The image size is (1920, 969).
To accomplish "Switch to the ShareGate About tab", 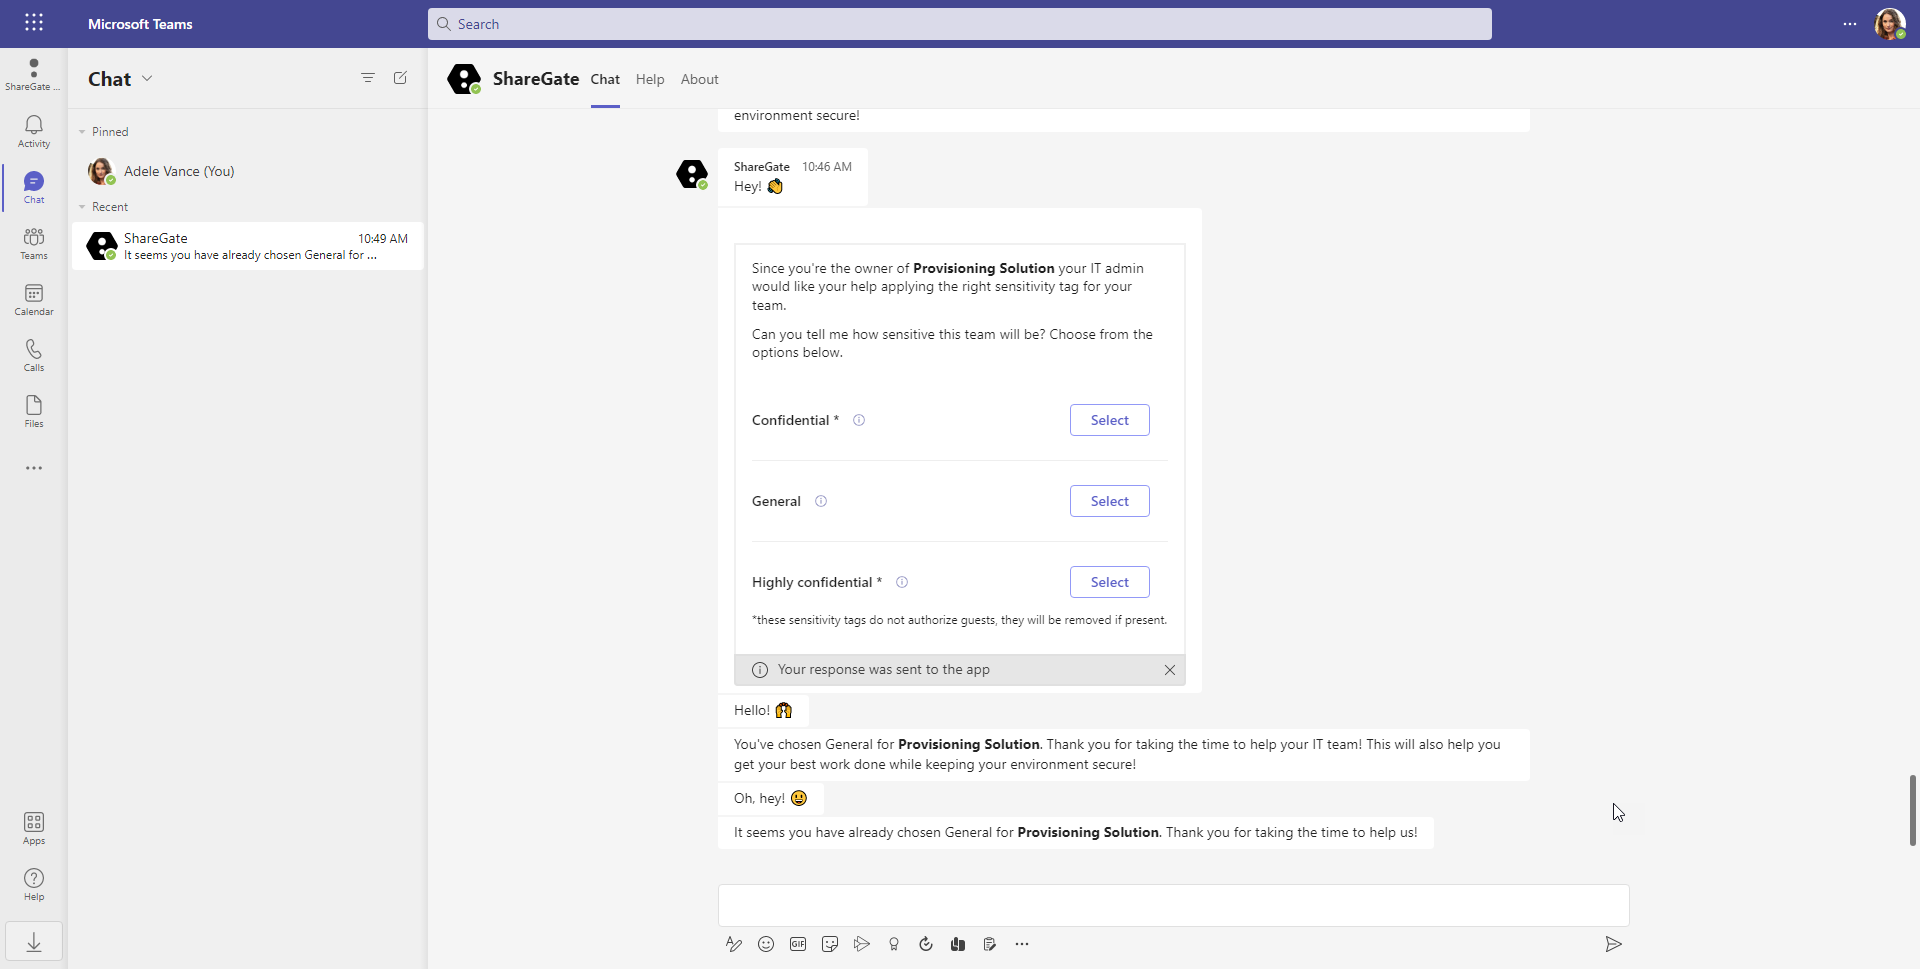I will pos(700,79).
